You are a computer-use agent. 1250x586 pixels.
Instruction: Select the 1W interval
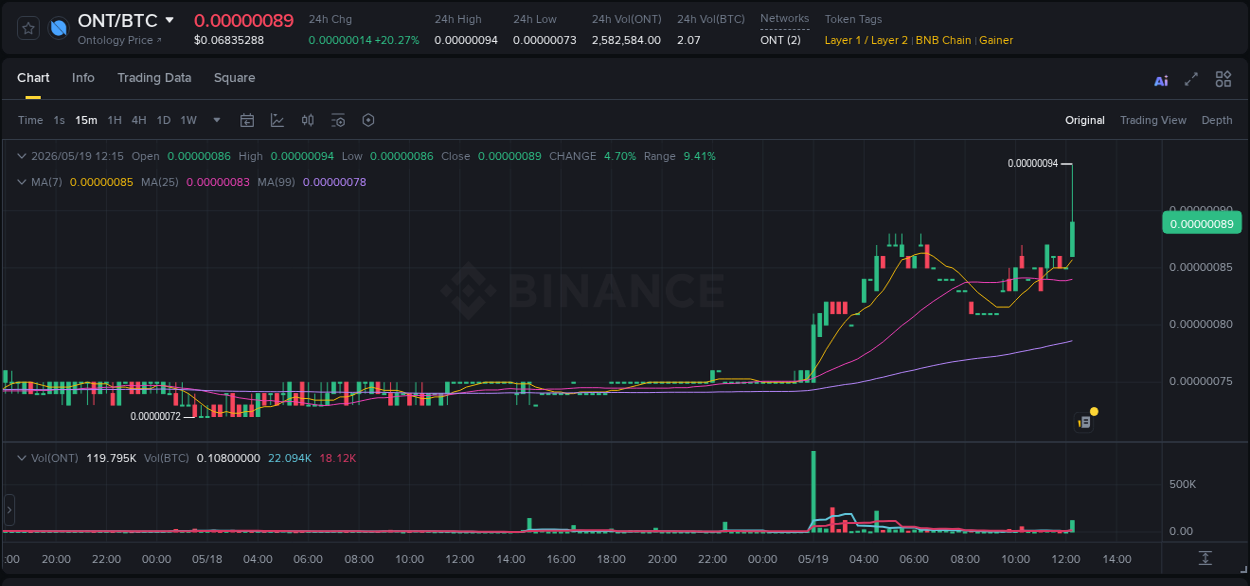tap(188, 120)
